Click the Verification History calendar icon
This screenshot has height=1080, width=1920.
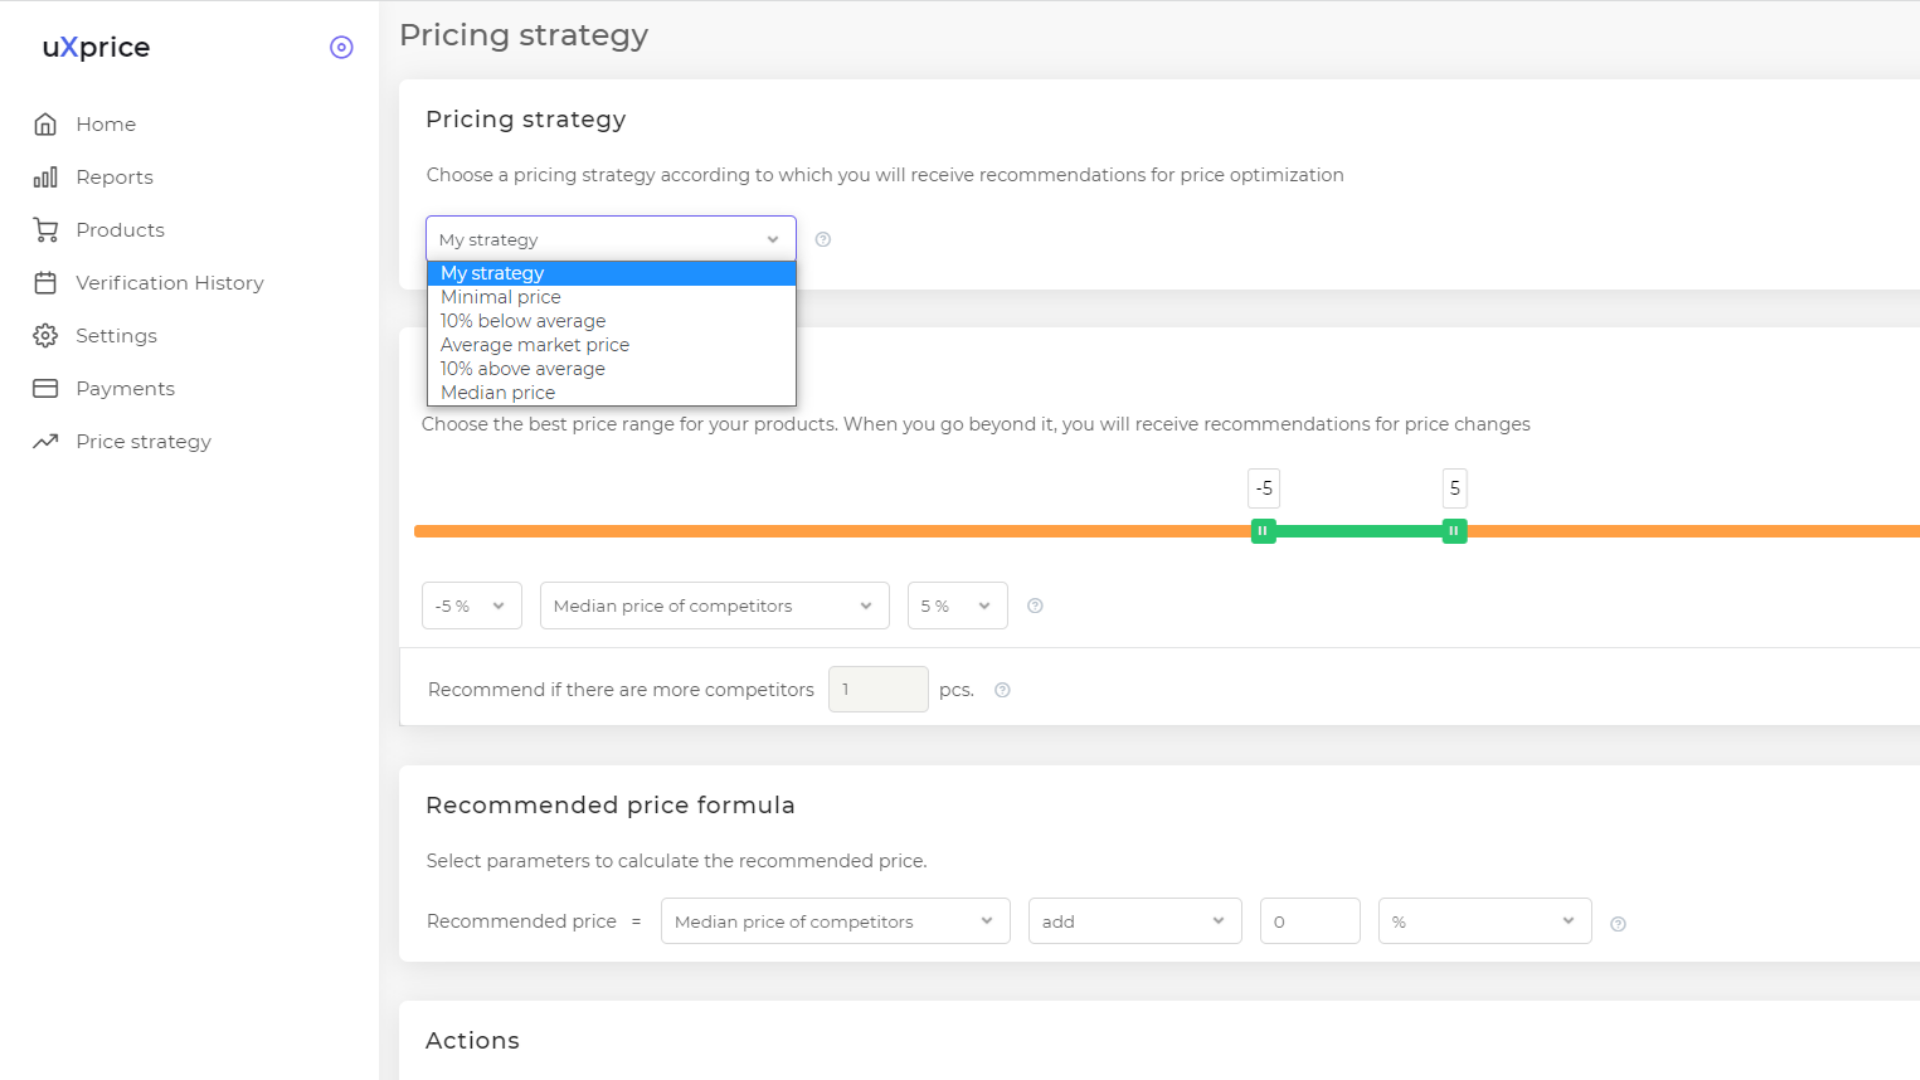45,283
